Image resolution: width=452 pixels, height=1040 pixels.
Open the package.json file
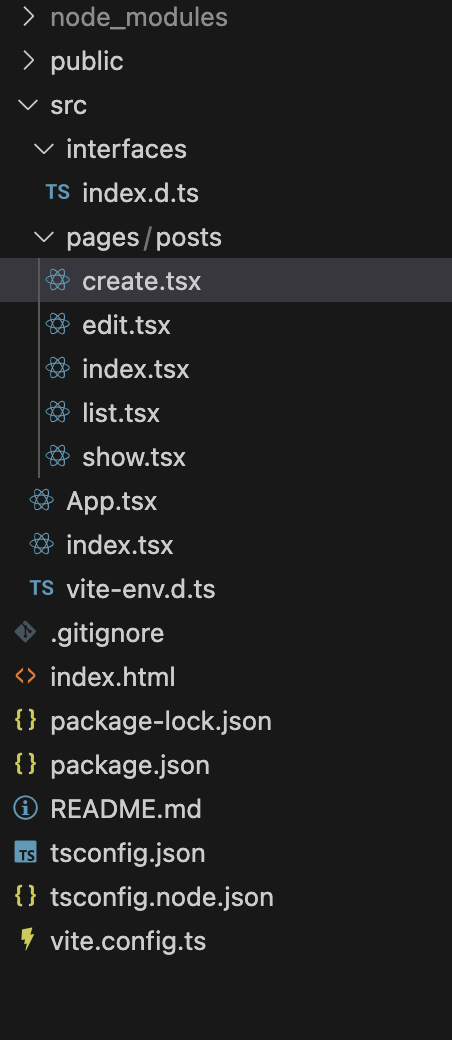coord(226,765)
